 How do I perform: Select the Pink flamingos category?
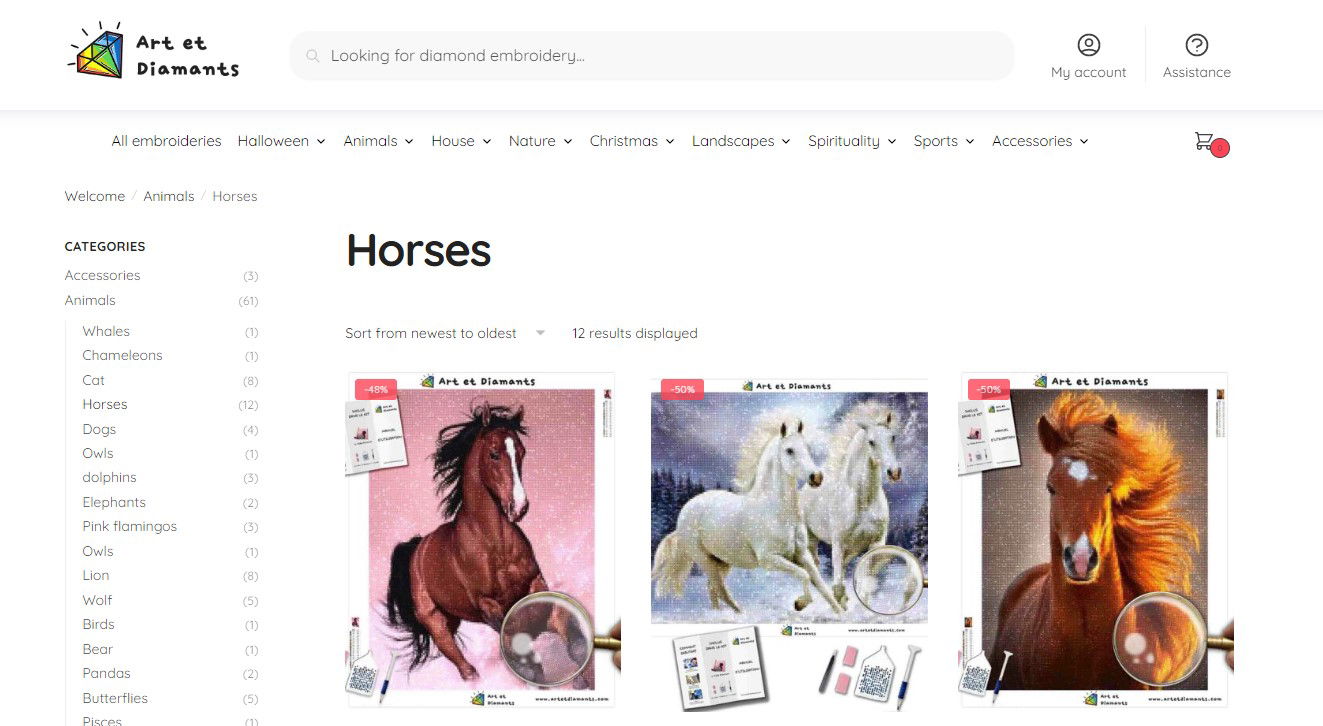point(129,526)
